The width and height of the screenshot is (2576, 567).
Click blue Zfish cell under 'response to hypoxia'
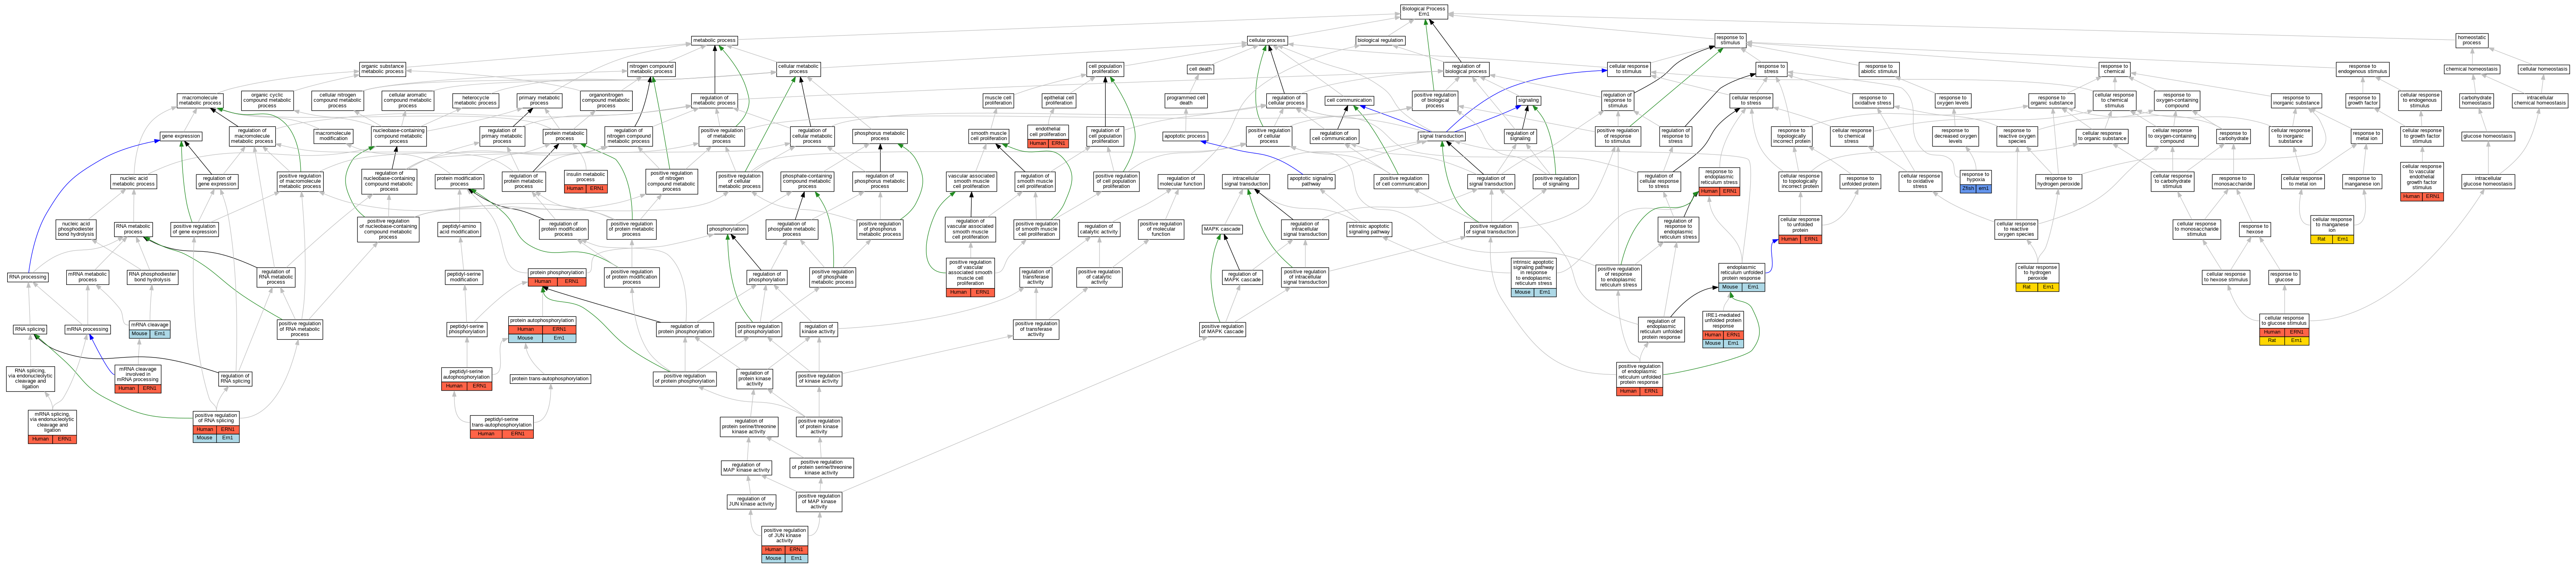[x=1968, y=188]
